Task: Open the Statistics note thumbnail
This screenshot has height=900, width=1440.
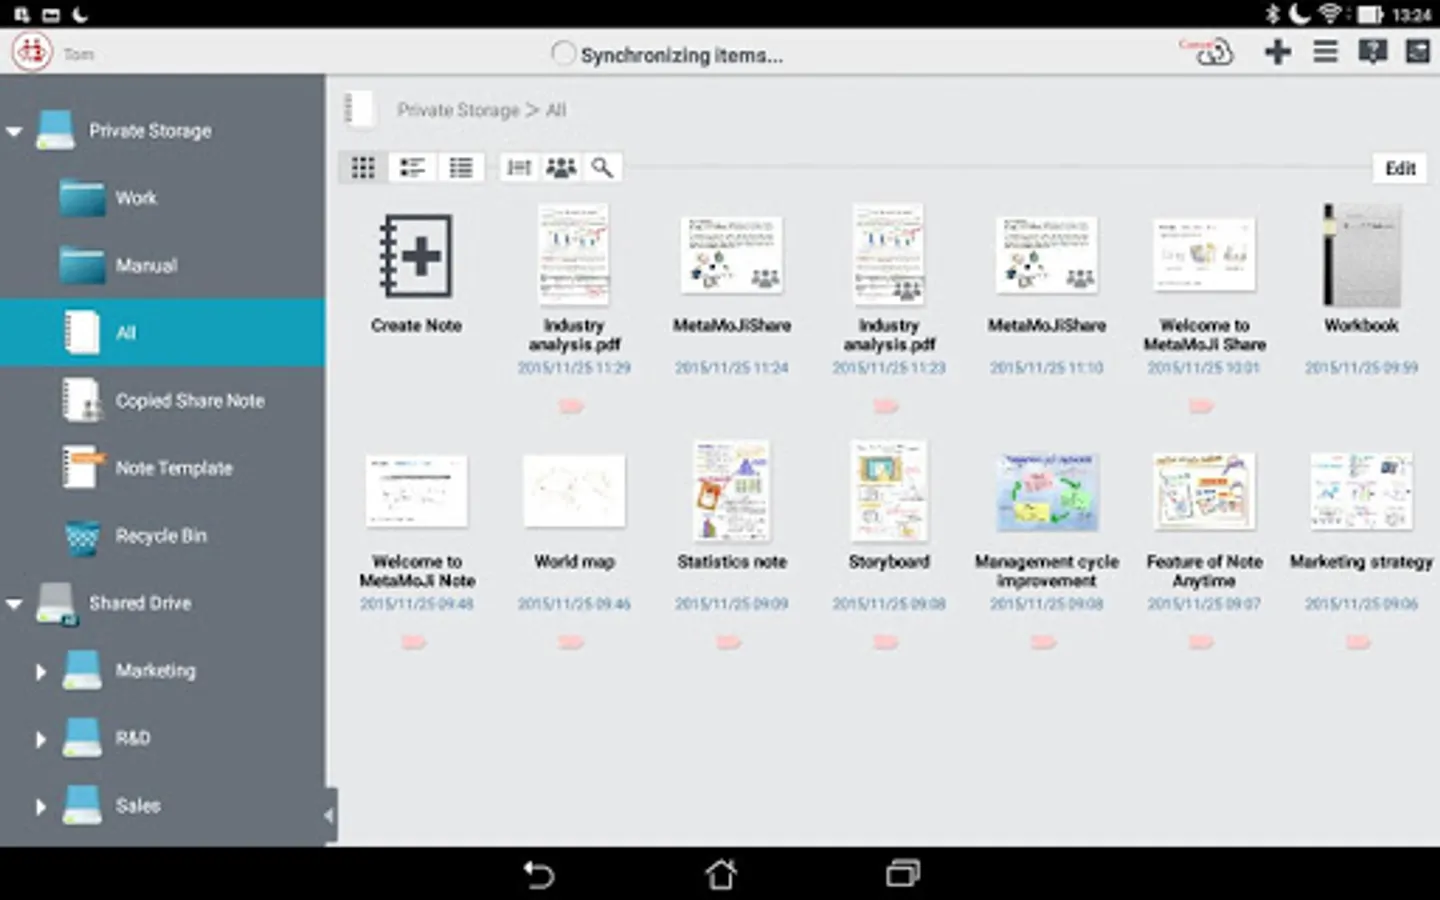Action: point(732,491)
